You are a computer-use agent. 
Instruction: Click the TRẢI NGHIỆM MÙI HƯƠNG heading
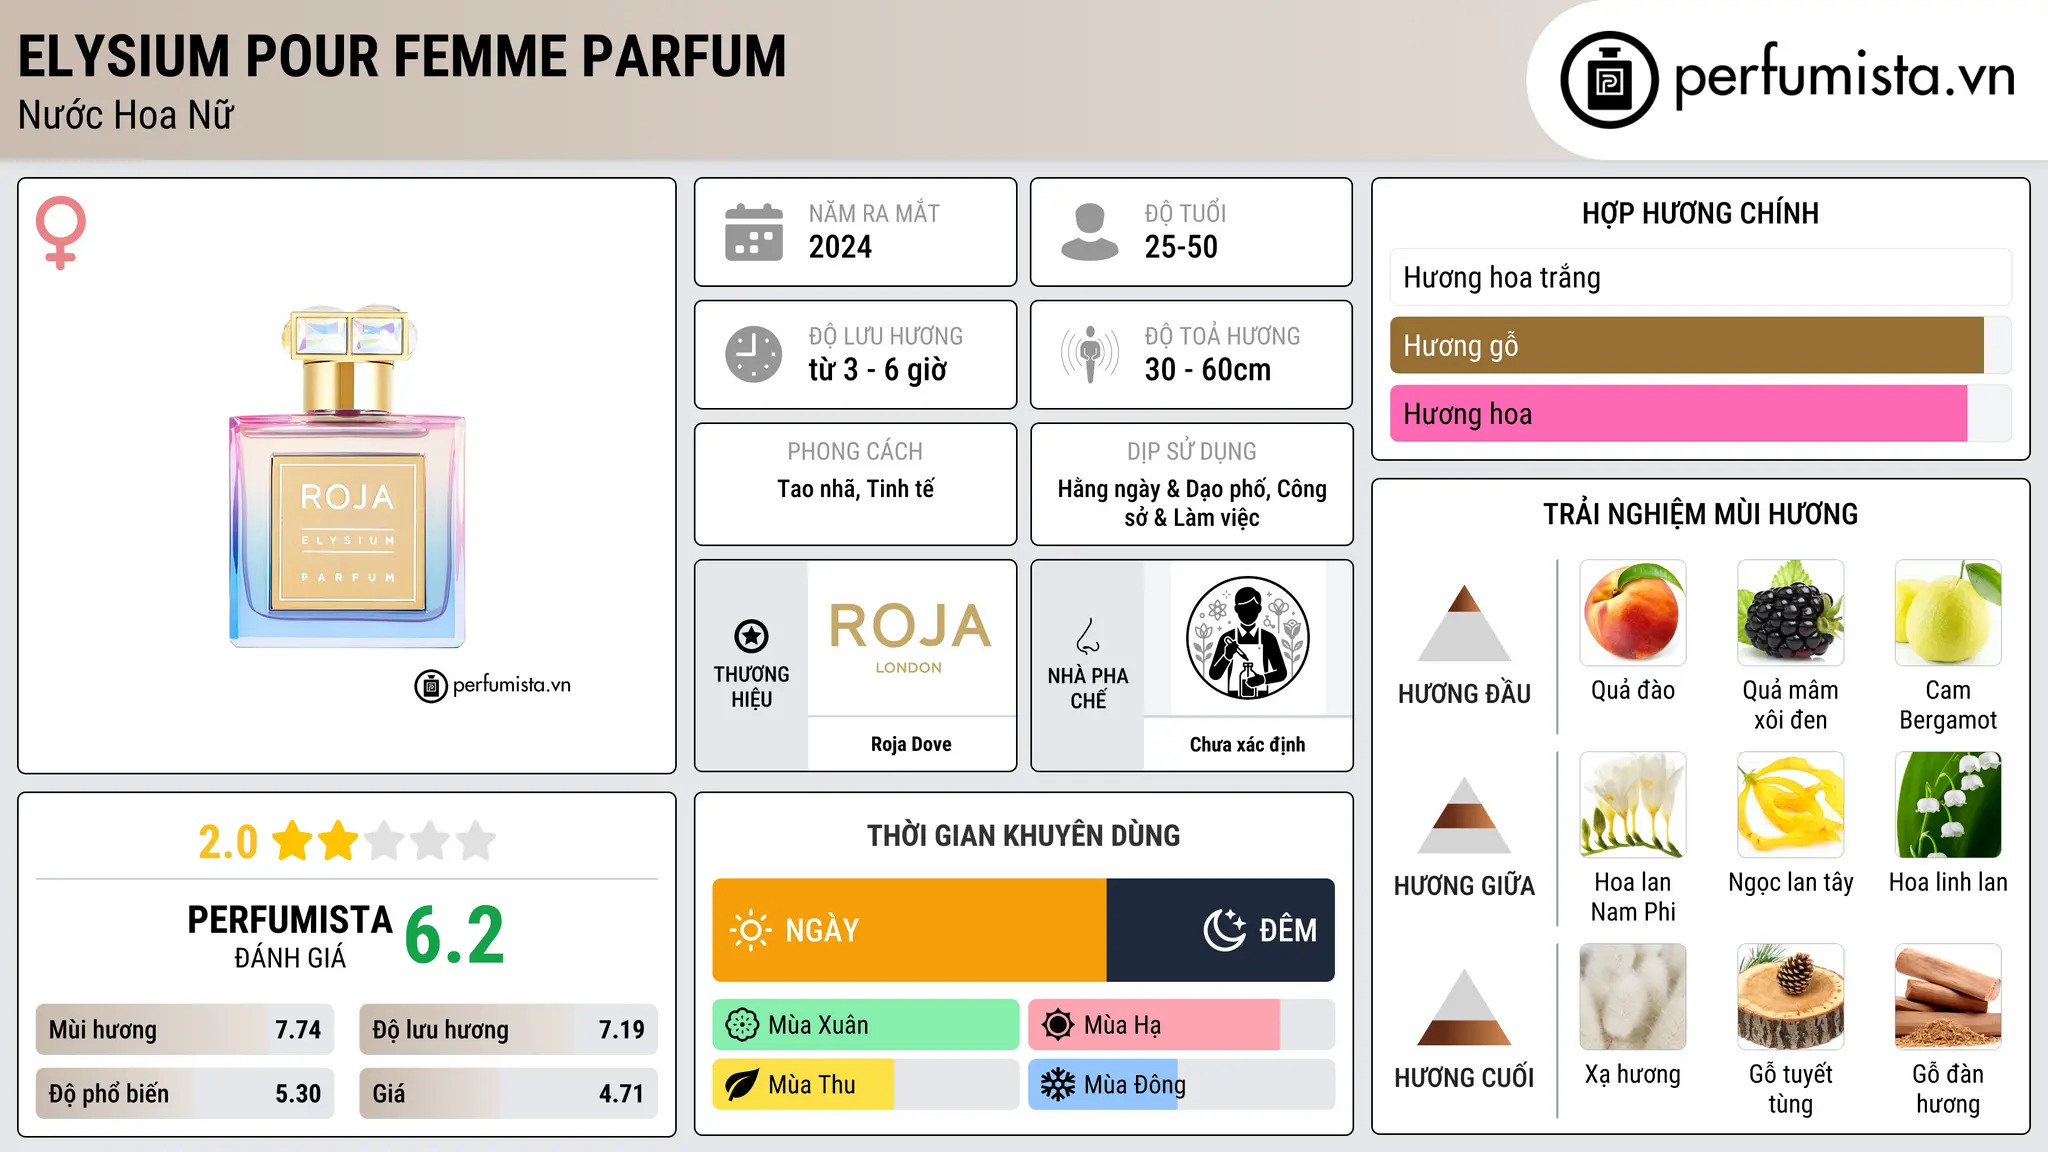(1700, 514)
